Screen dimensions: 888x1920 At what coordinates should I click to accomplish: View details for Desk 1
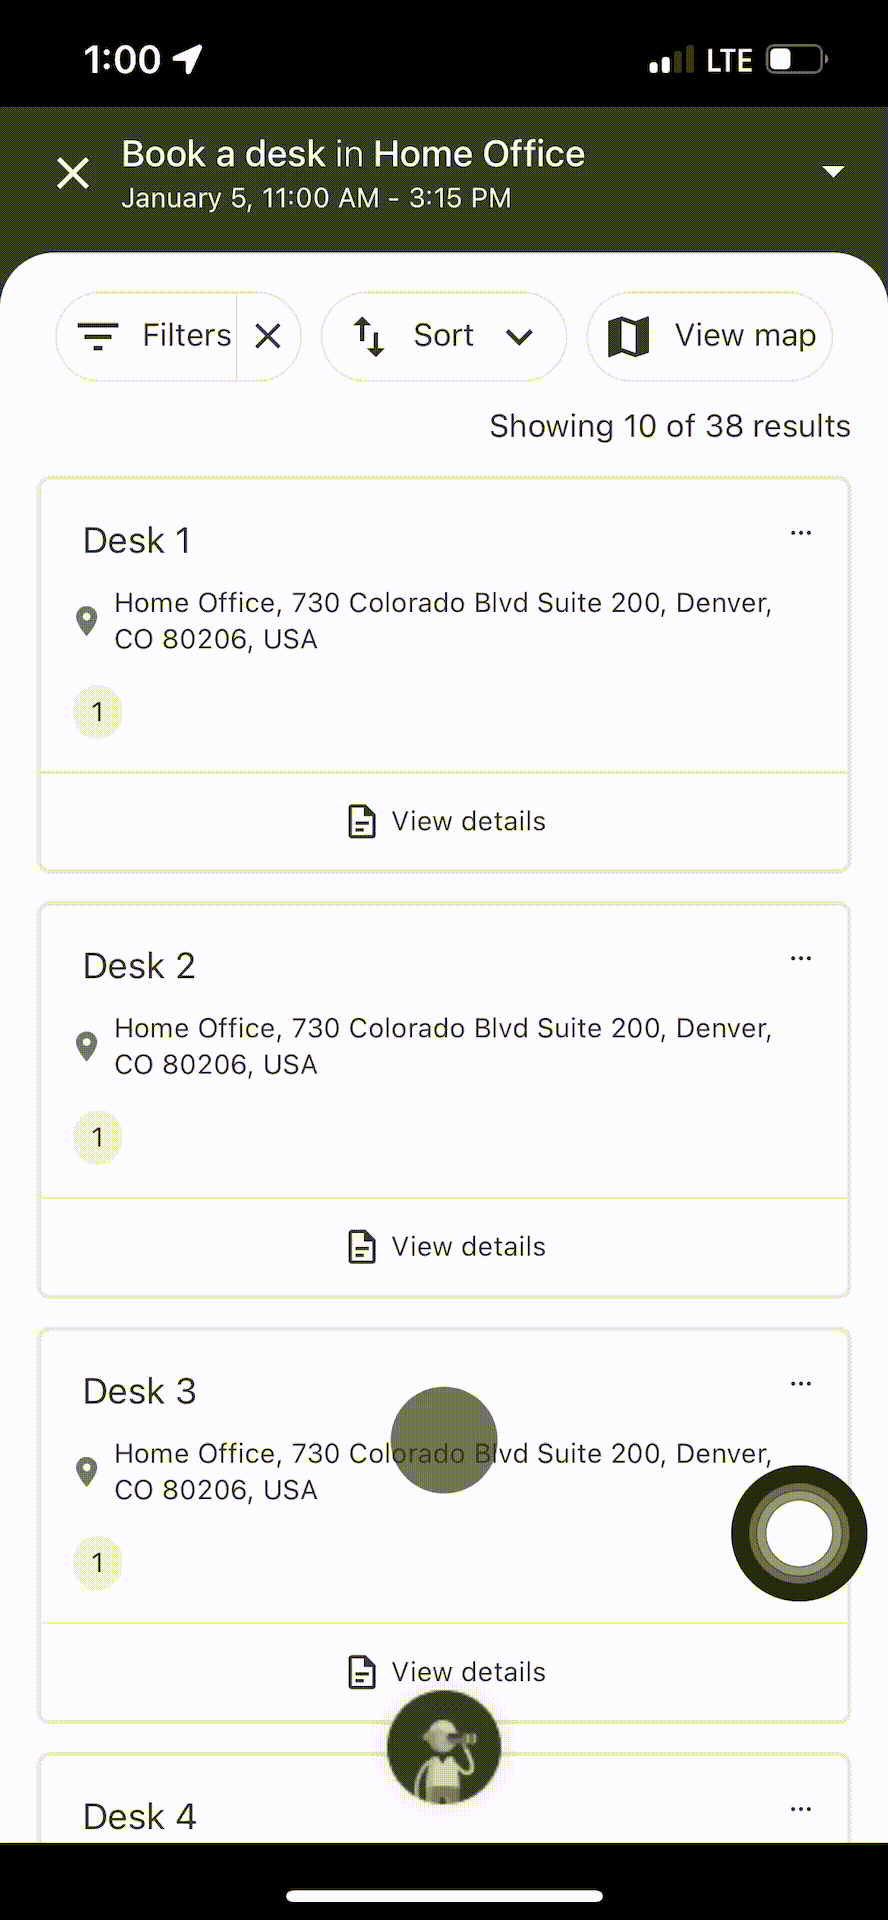click(x=444, y=822)
